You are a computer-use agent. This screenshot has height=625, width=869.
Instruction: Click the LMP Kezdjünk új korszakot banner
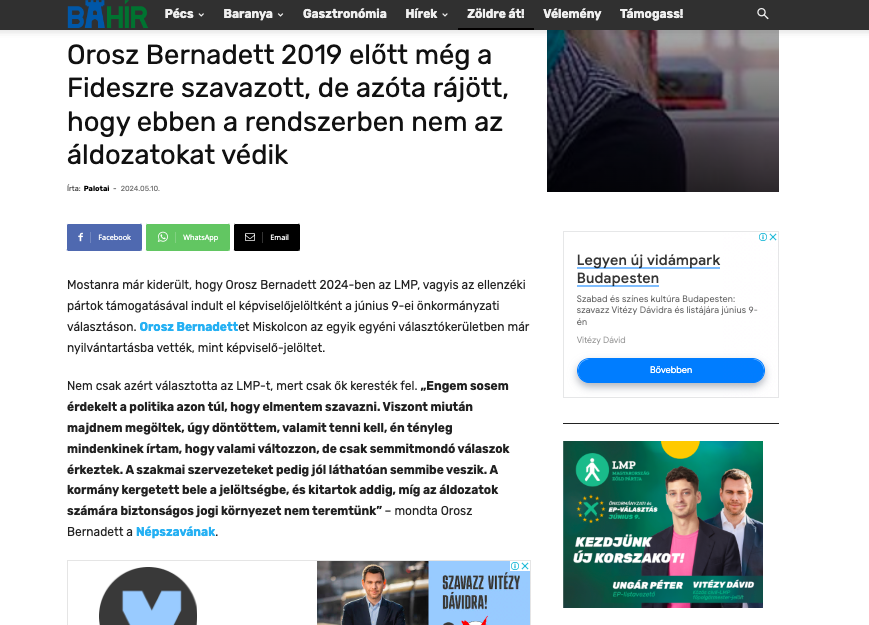(663, 524)
